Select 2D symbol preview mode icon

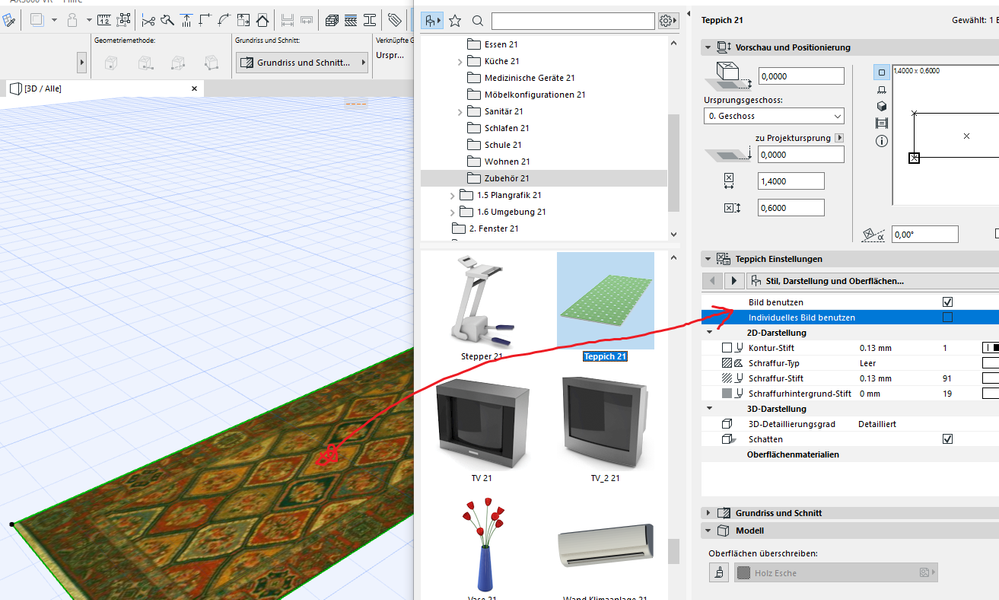[x=882, y=72]
